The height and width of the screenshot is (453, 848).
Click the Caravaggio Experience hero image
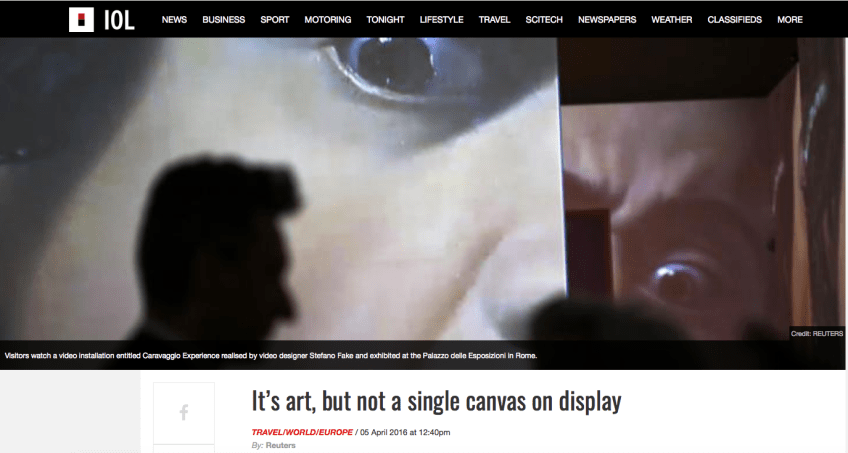point(424,190)
